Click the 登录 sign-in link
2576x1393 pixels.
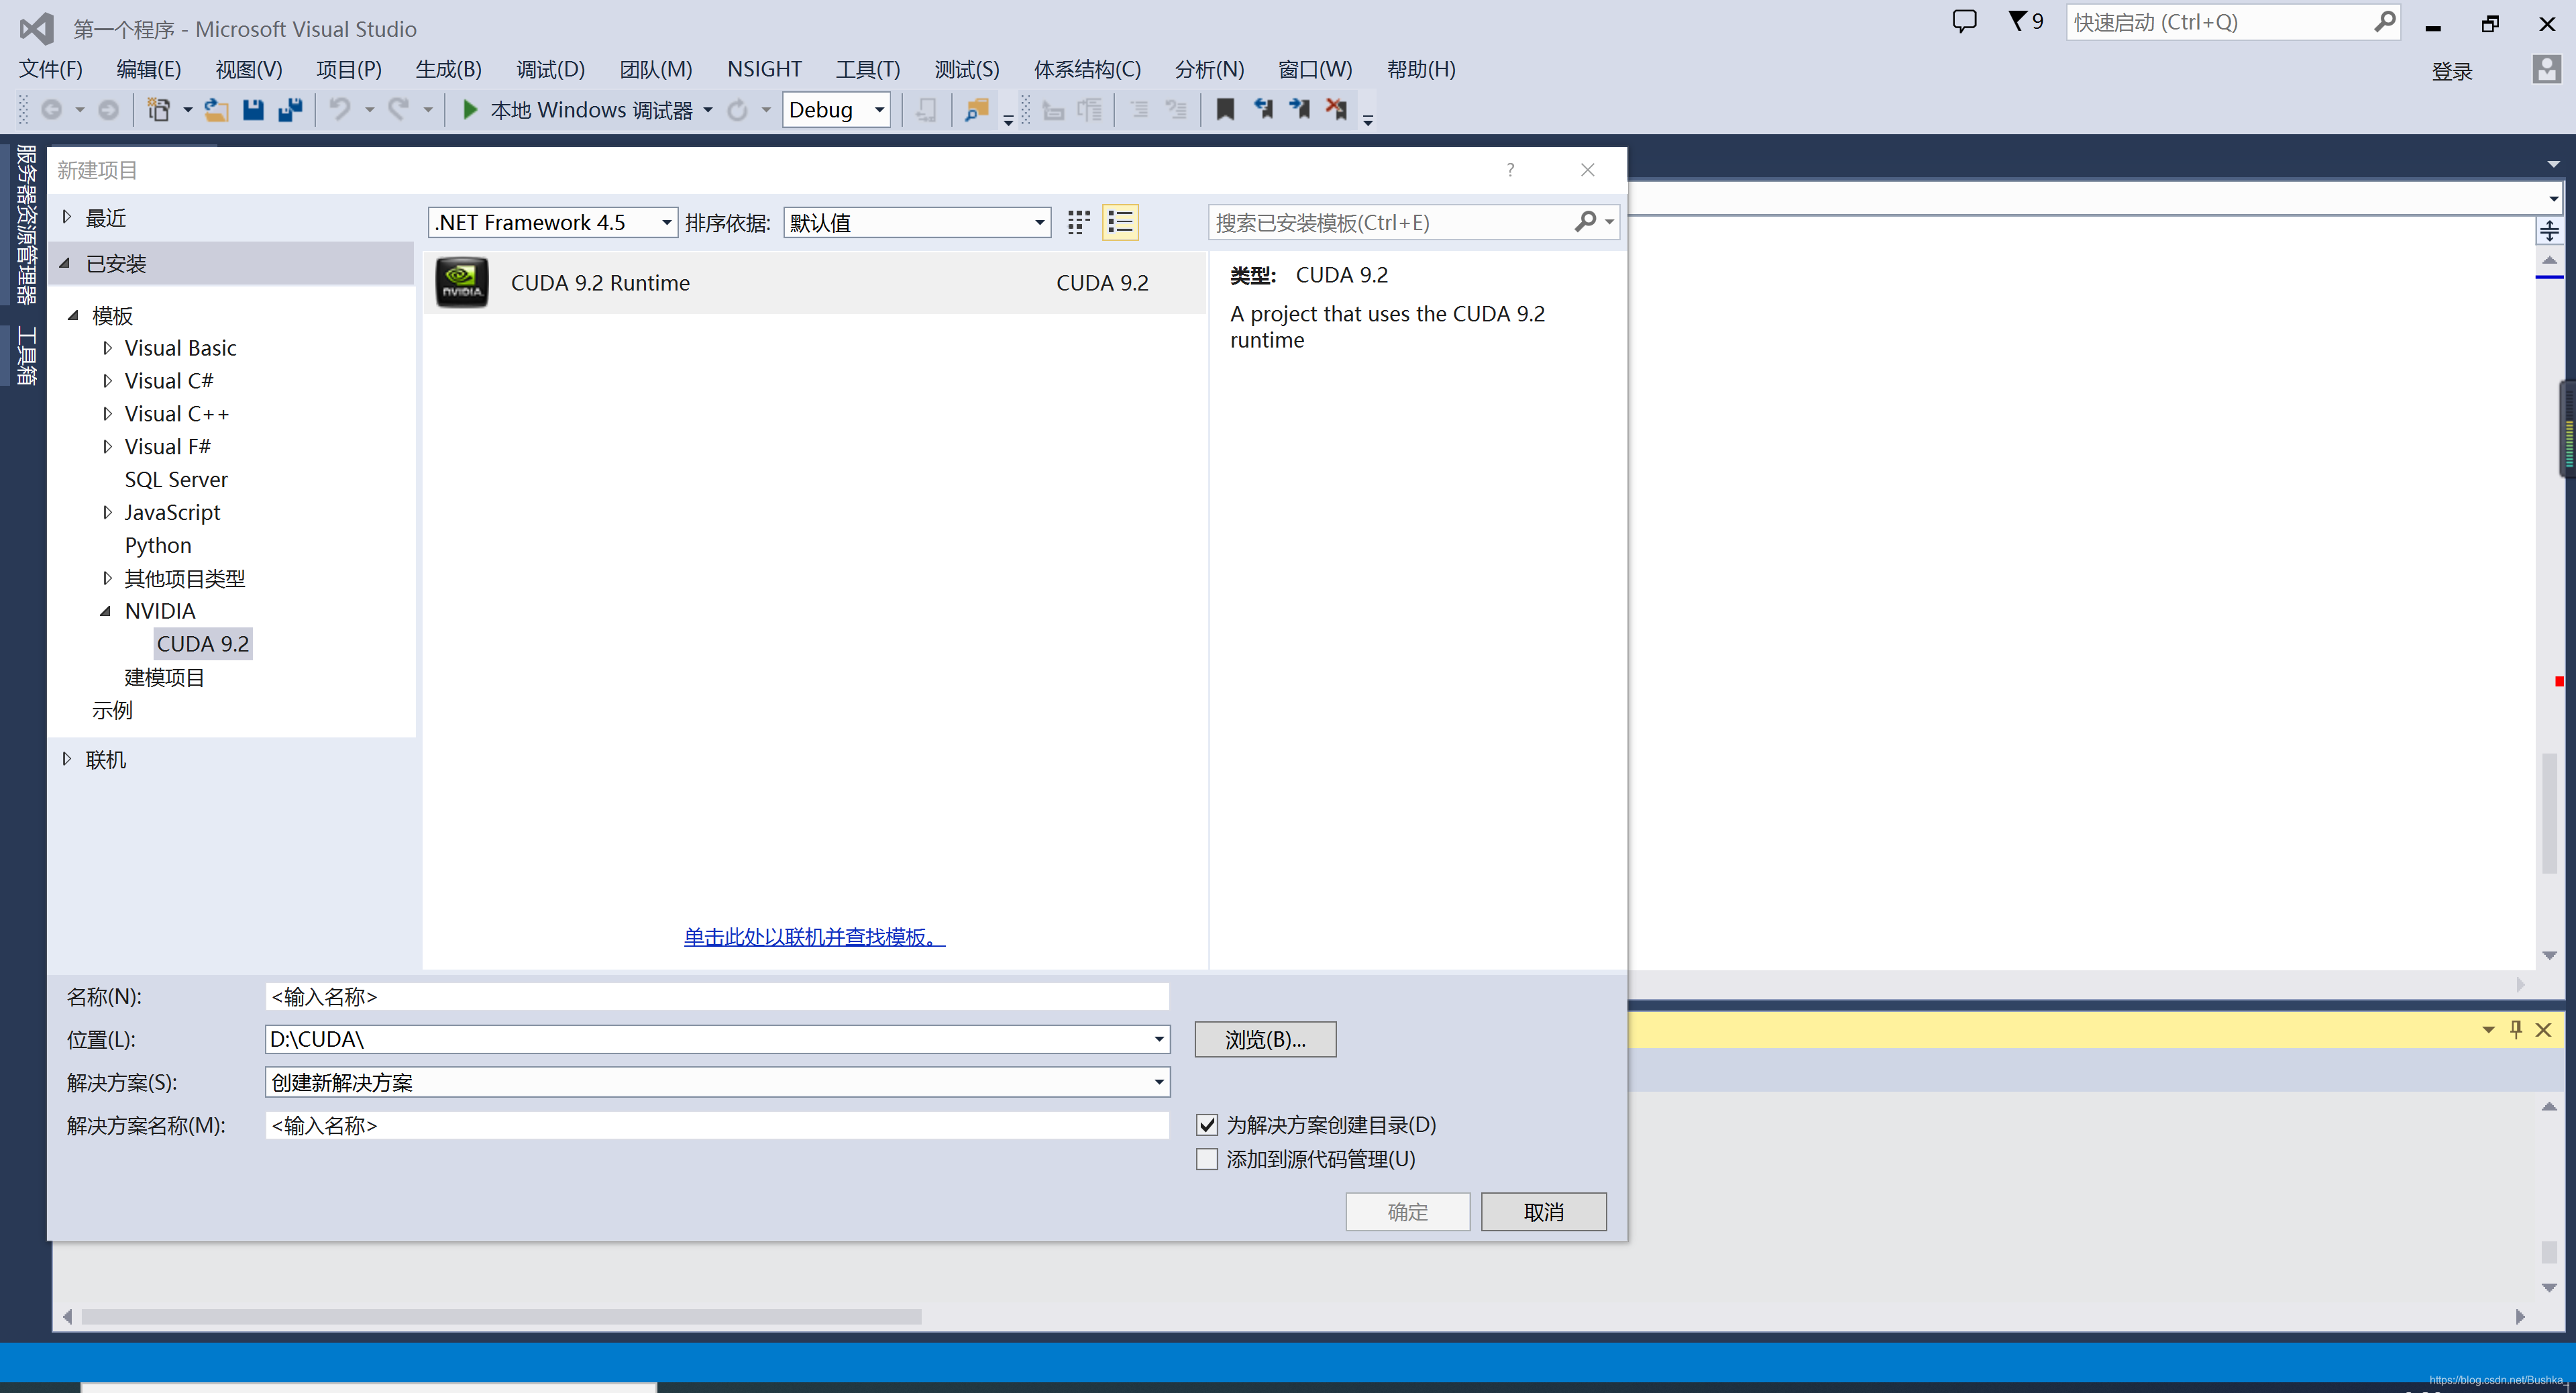[x=2451, y=71]
